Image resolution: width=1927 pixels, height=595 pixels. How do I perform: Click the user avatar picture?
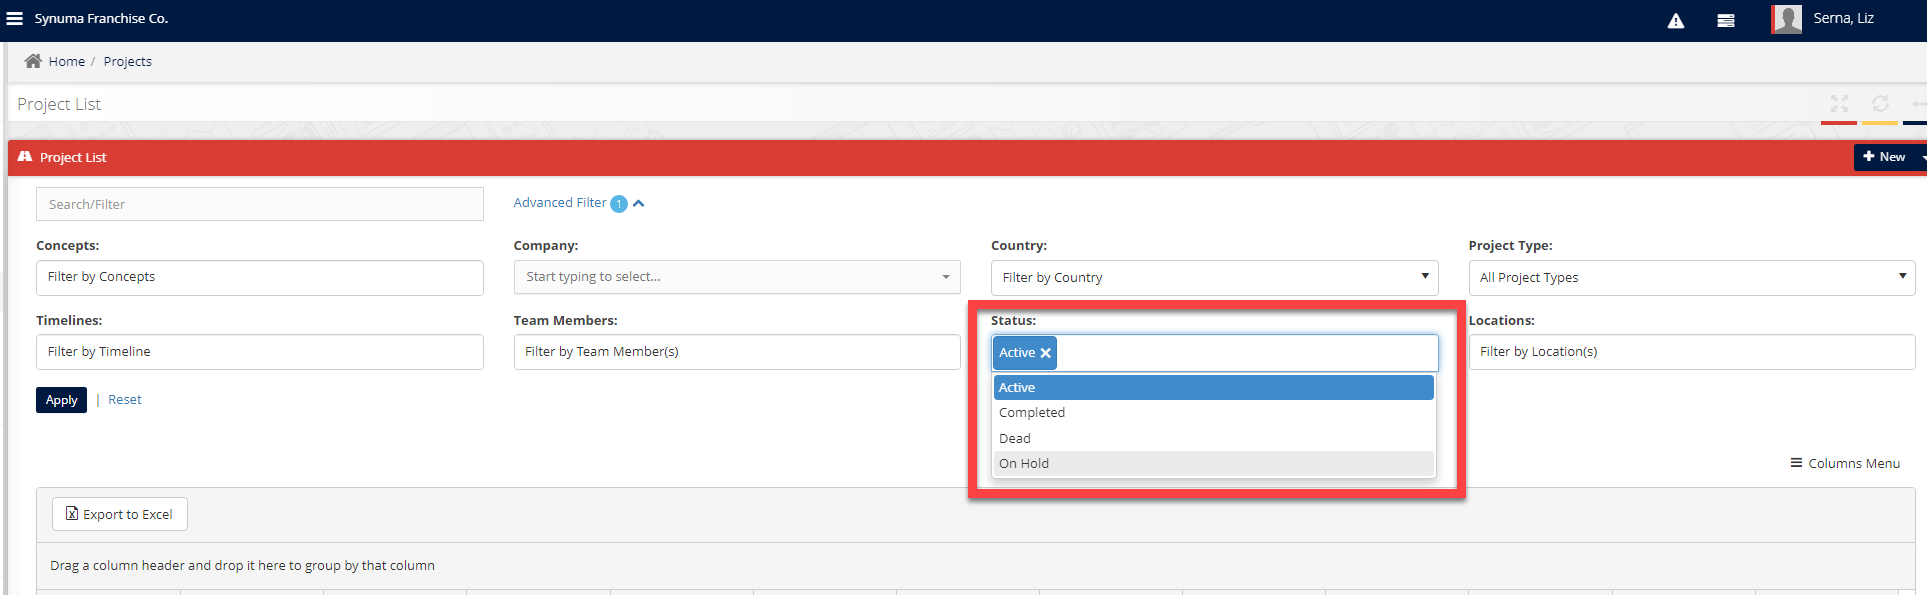1786,19
